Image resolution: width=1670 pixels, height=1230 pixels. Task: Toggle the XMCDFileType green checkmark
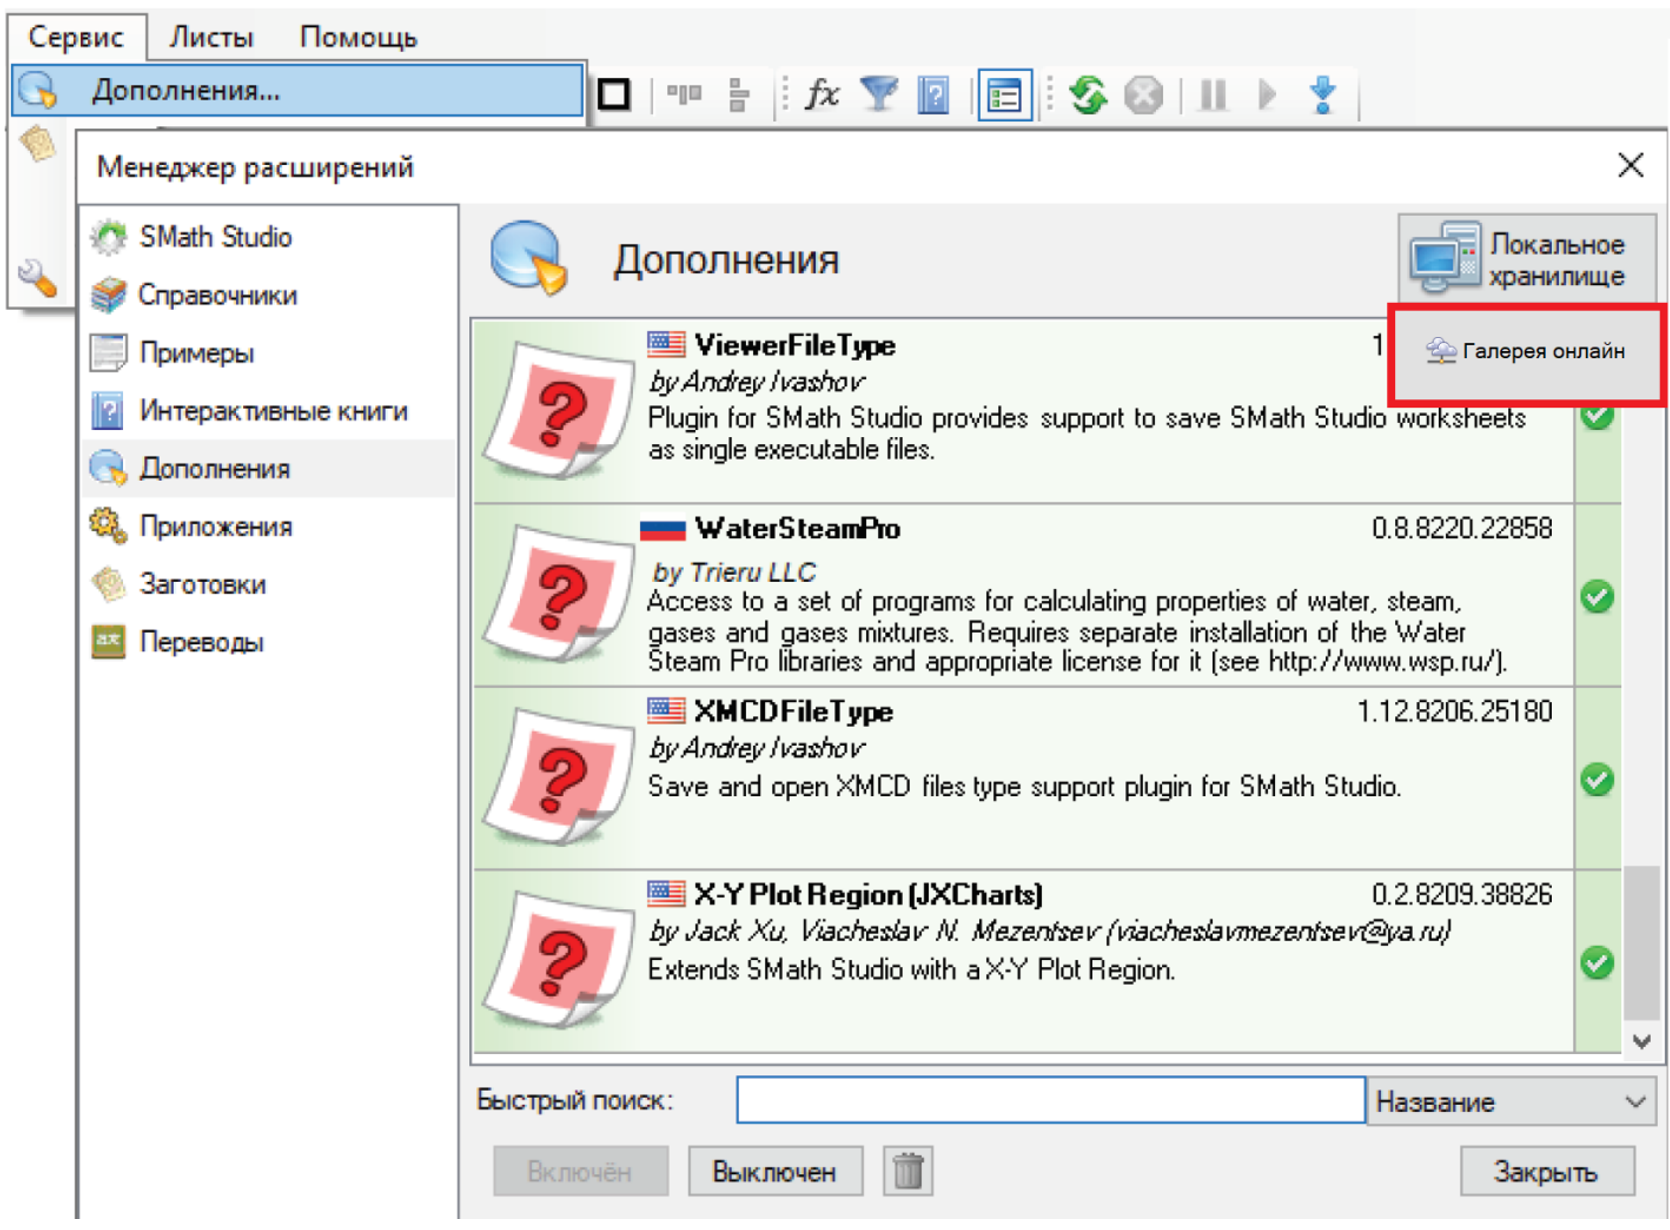[x=1597, y=779]
